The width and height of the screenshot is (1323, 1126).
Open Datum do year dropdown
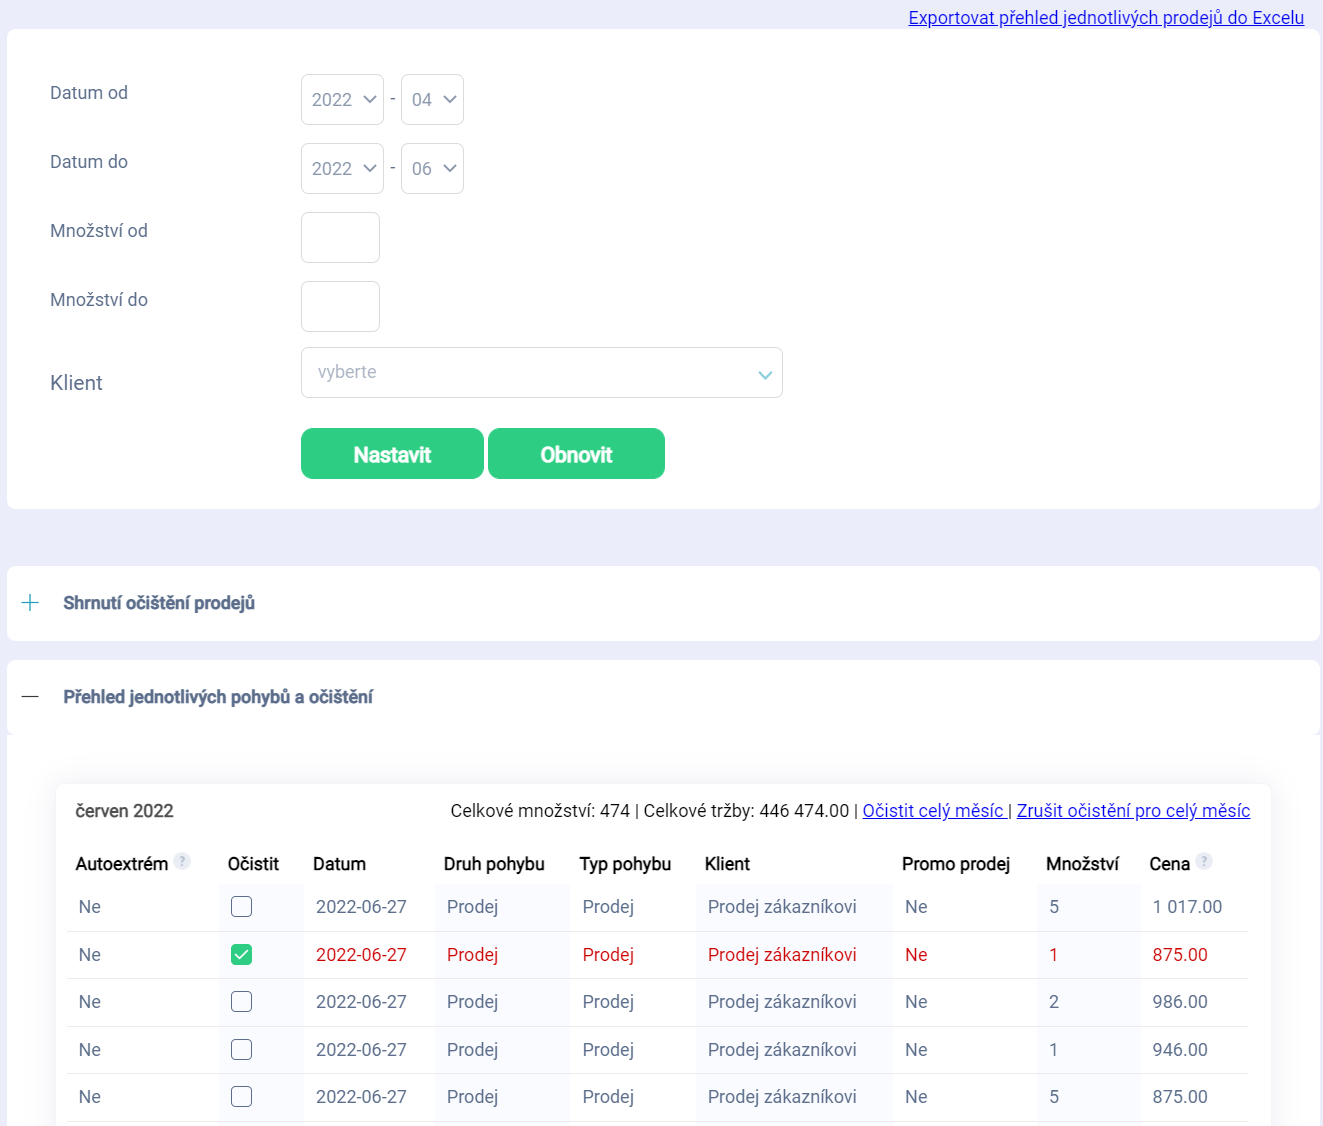pos(342,169)
